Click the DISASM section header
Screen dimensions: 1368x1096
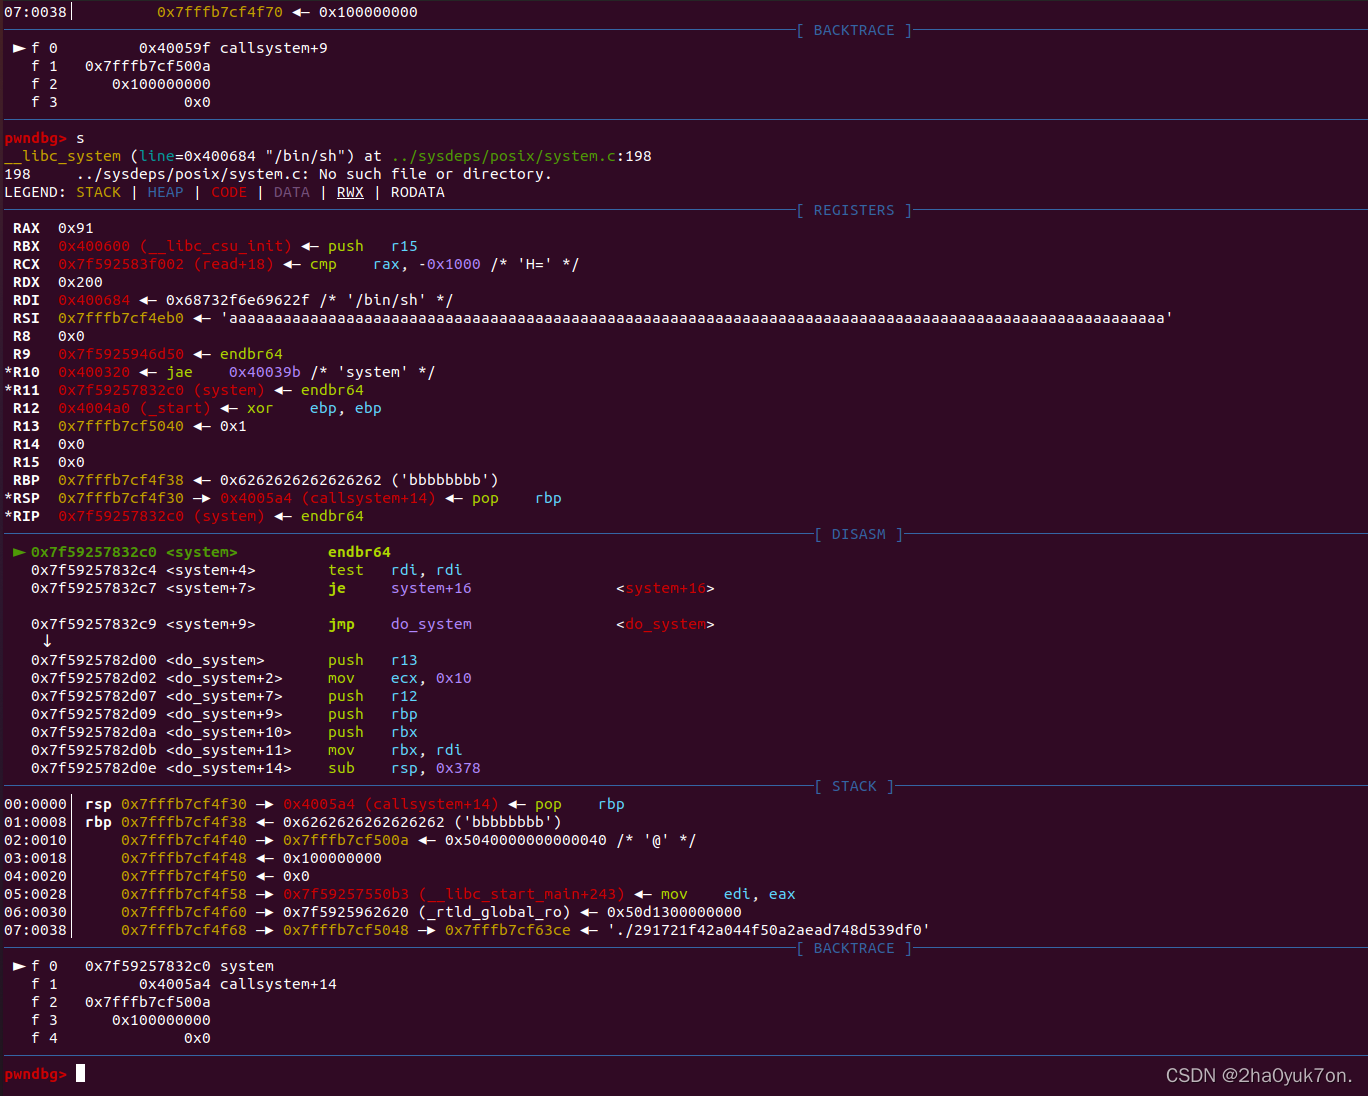pyautogui.click(x=858, y=534)
